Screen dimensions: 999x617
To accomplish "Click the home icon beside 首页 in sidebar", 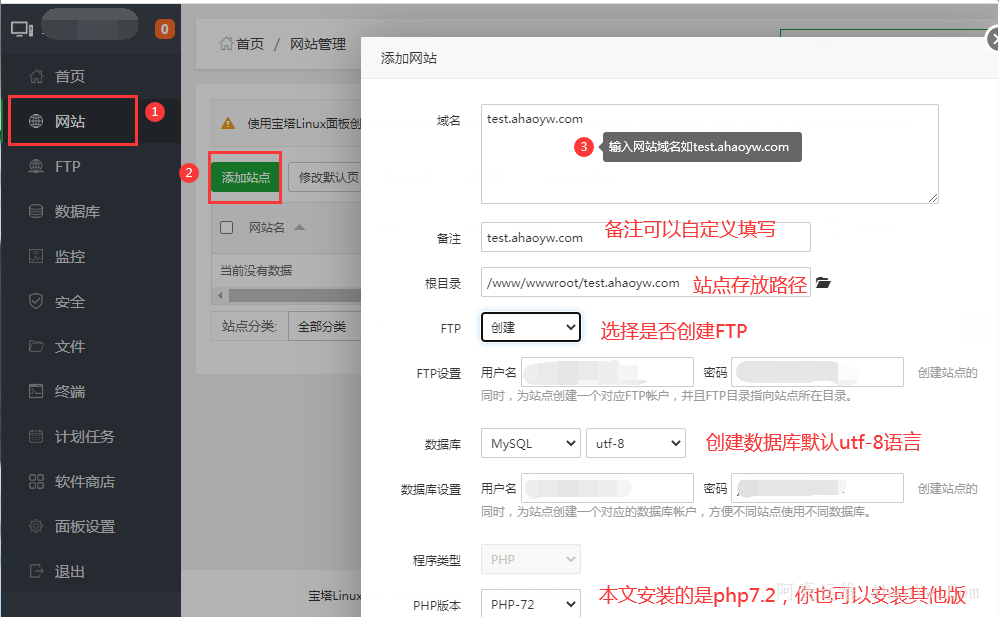I will point(37,77).
